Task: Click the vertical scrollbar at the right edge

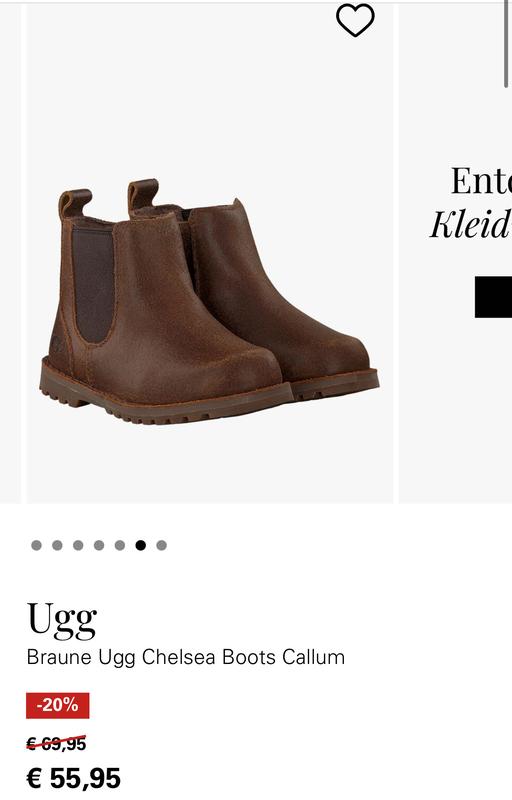Action: (506, 45)
